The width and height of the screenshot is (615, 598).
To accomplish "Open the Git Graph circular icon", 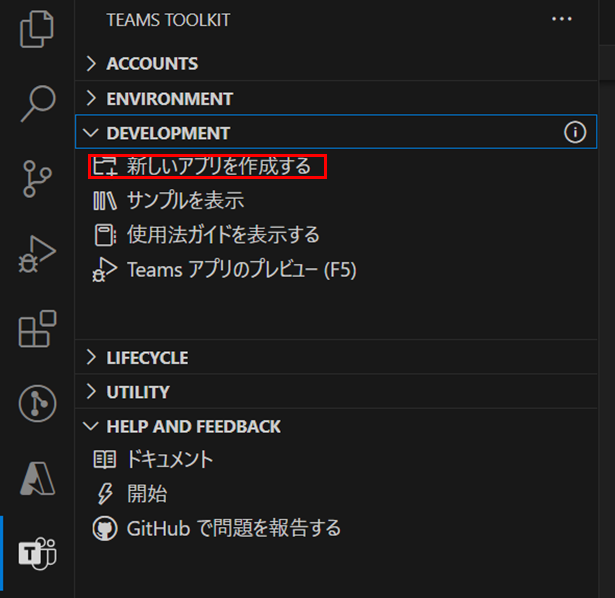I will tap(37, 404).
